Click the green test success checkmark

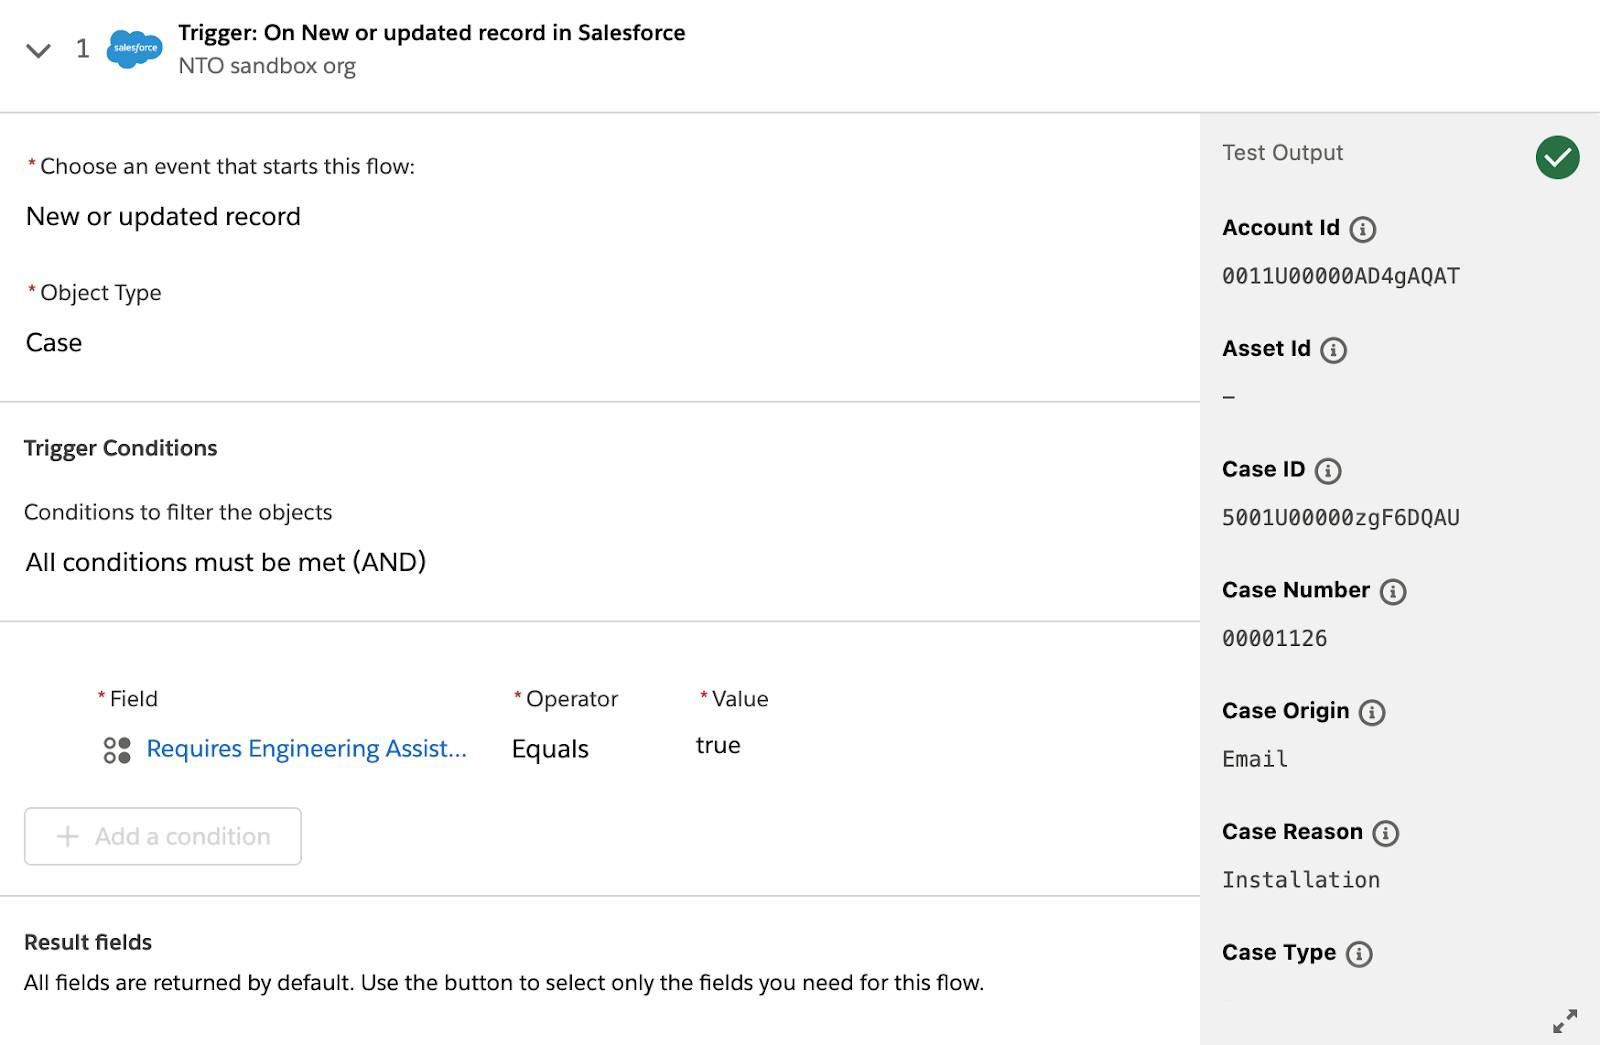(1557, 157)
